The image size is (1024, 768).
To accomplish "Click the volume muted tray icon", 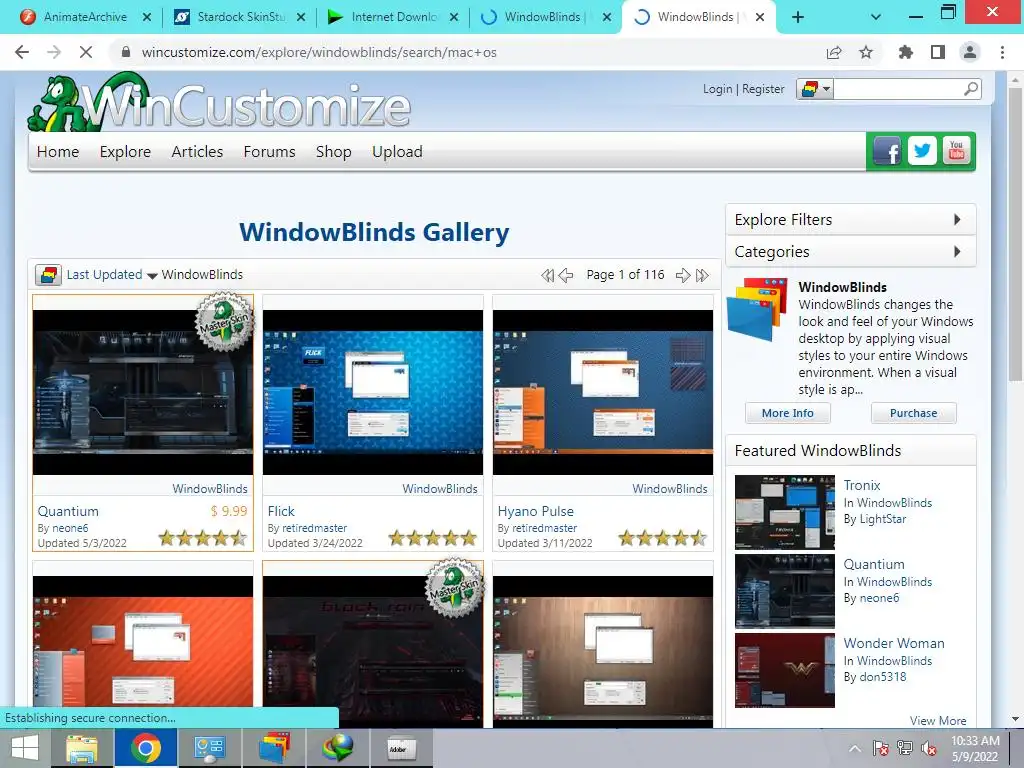I will [929, 748].
